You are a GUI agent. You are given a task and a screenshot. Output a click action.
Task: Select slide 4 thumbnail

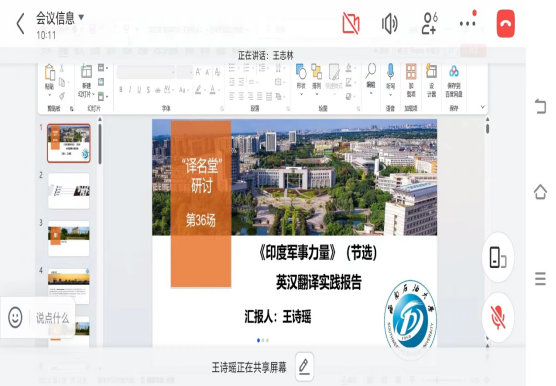68,286
